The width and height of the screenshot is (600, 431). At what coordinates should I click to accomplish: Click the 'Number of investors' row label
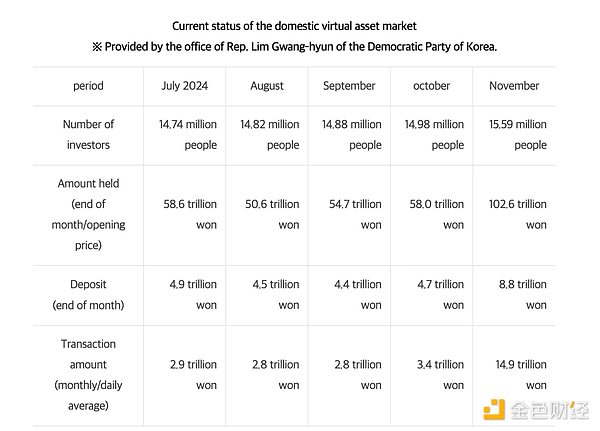(x=88, y=135)
